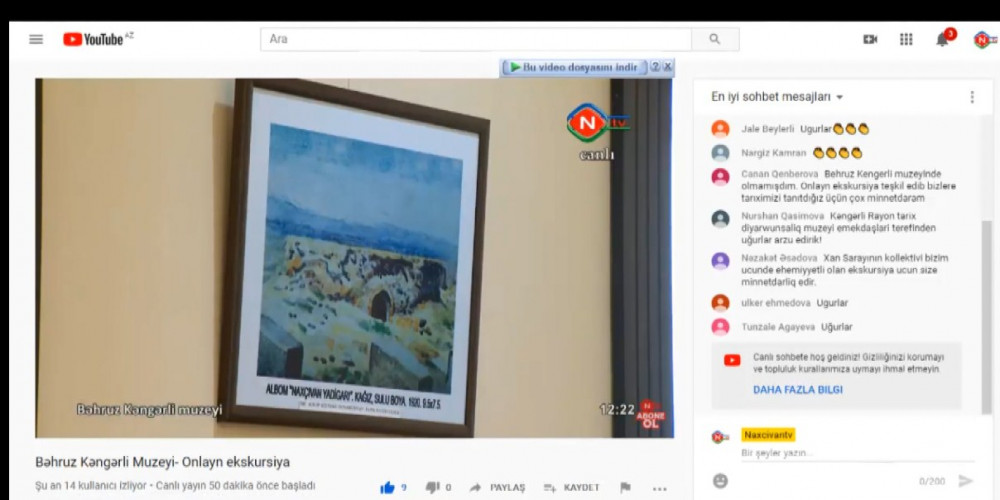
Task: Click the 'Bir şeyler yazın' chat input
Action: pyautogui.click(x=858, y=453)
